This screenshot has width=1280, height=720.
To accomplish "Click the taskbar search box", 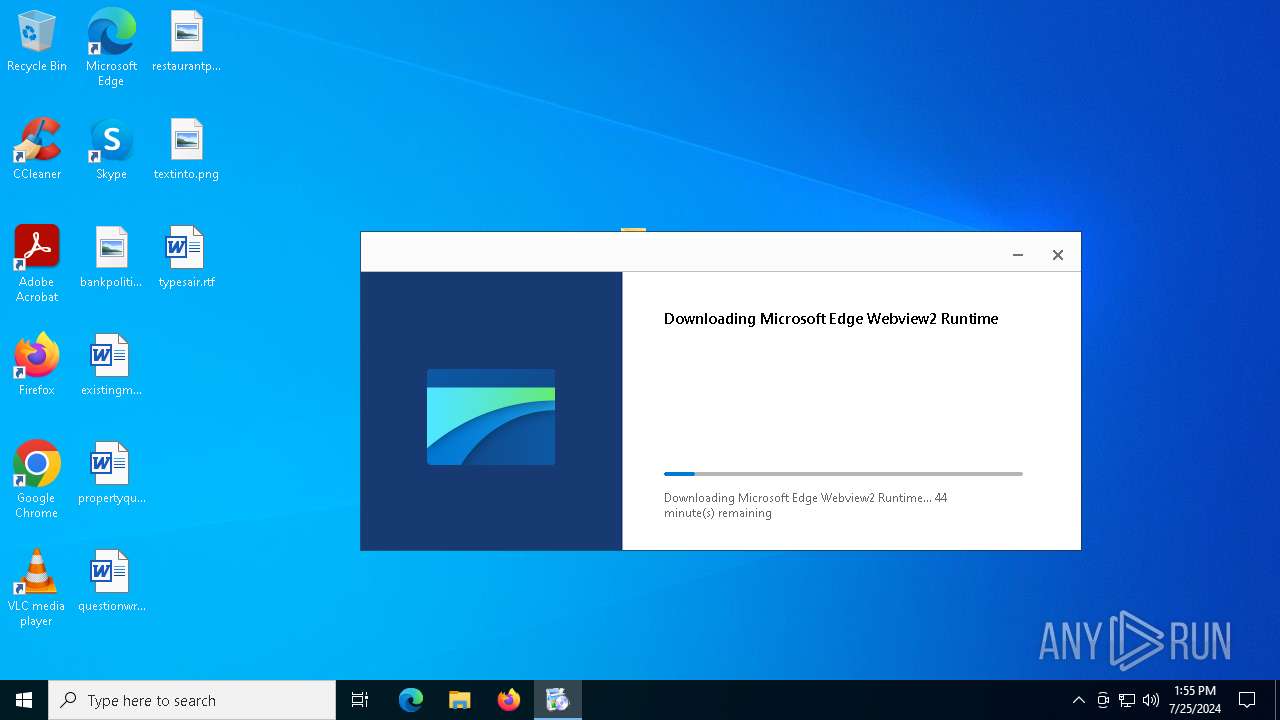I will point(192,700).
